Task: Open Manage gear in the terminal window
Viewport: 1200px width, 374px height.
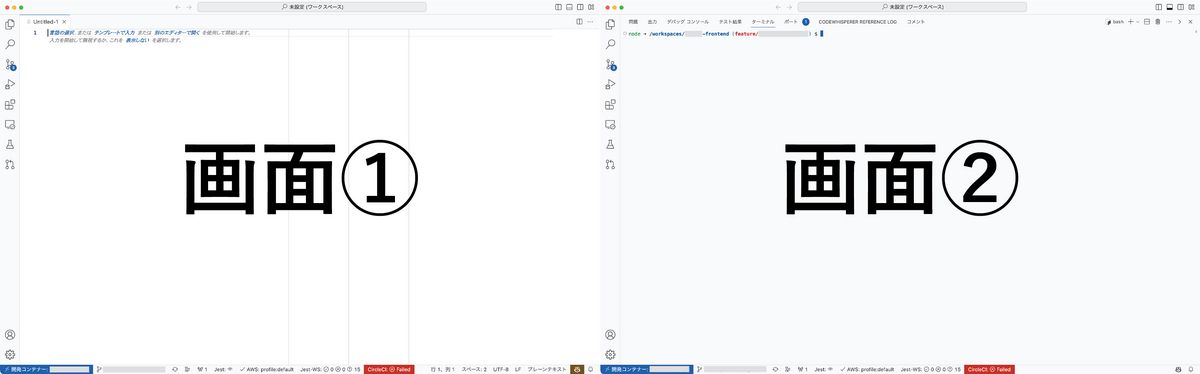Action: pyautogui.click(x=610, y=354)
